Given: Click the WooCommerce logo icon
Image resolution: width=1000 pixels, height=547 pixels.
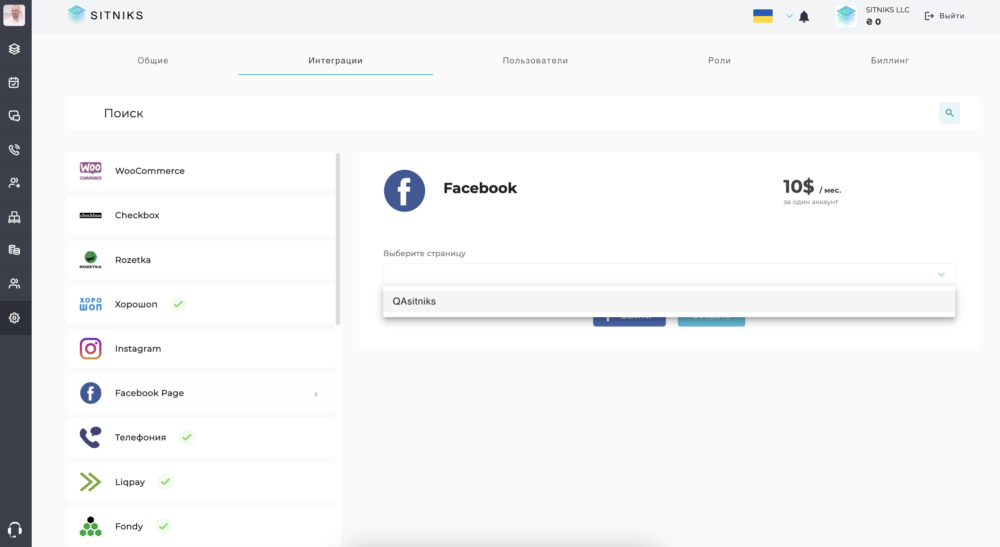Looking at the screenshot, I should click(91, 171).
